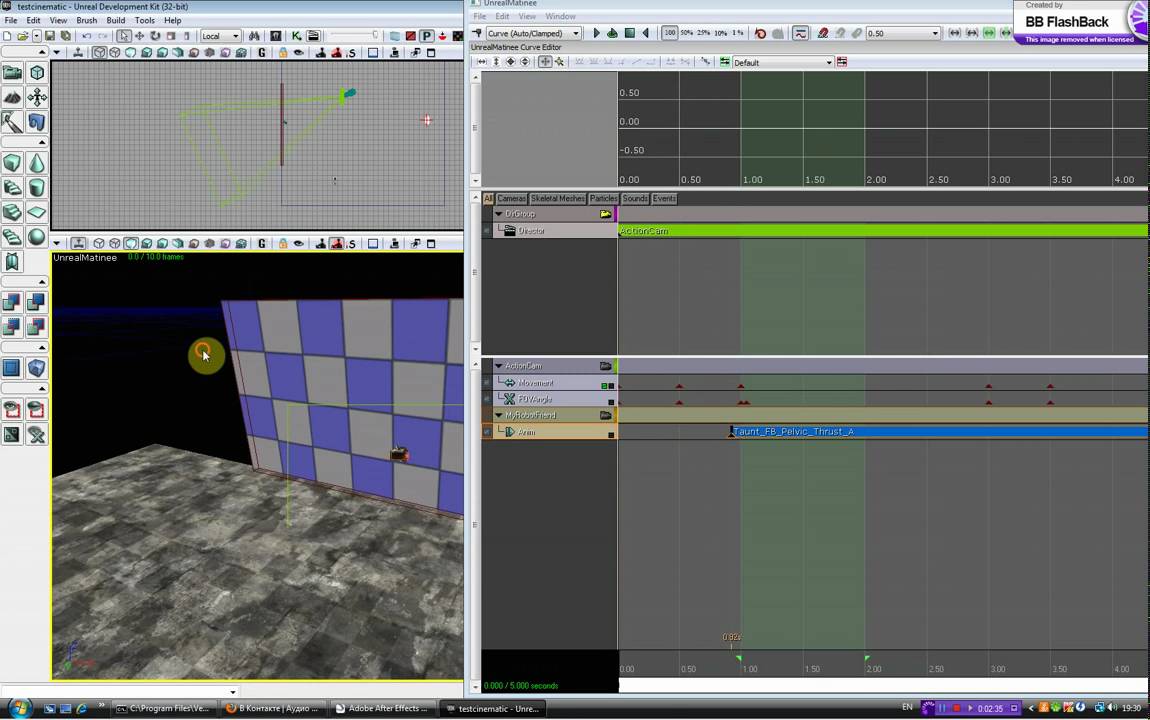1150x720 pixels.
Task: Click the binoculars Find Actors icon
Action: pos(254,35)
